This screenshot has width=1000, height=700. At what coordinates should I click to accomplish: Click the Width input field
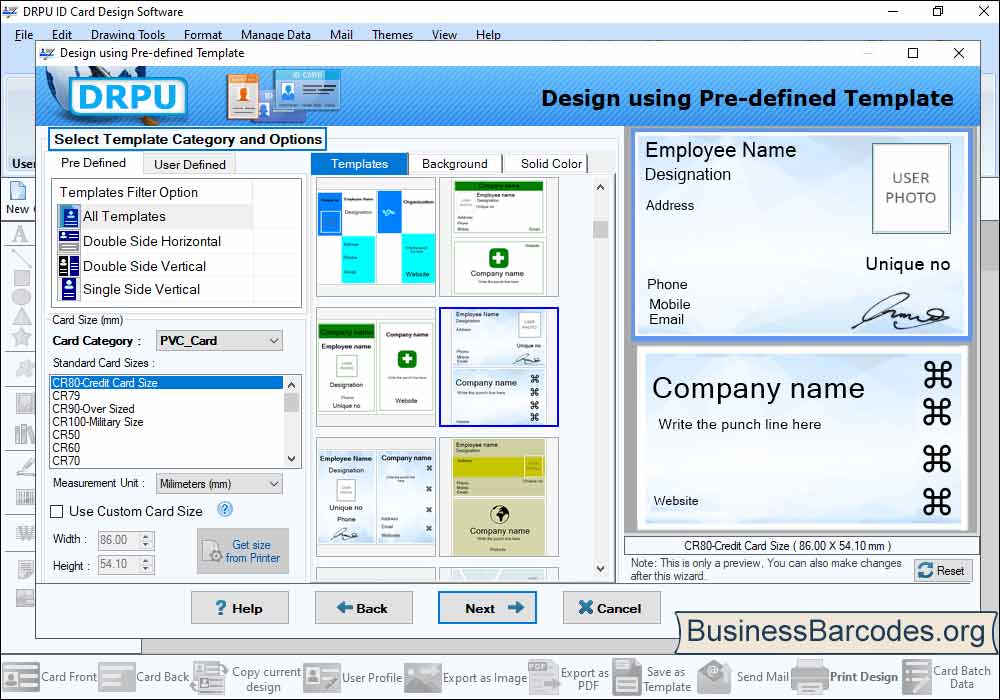[119, 540]
